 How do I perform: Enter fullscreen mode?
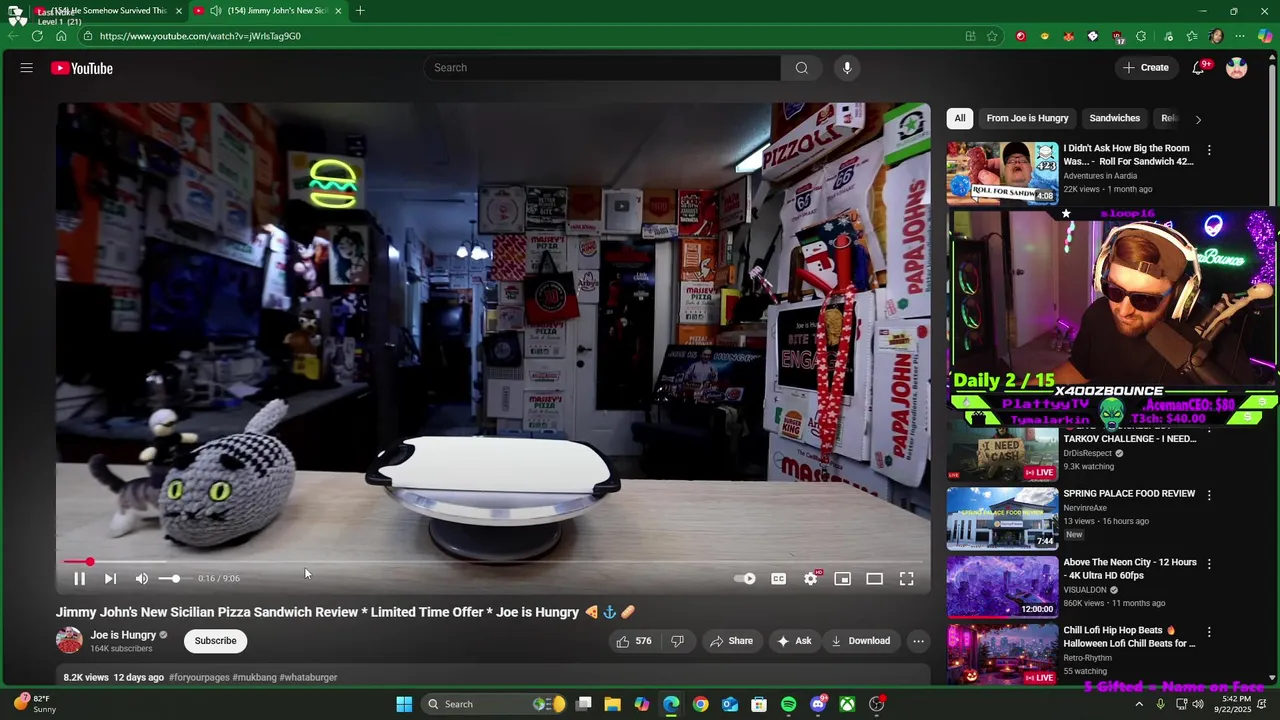click(906, 578)
